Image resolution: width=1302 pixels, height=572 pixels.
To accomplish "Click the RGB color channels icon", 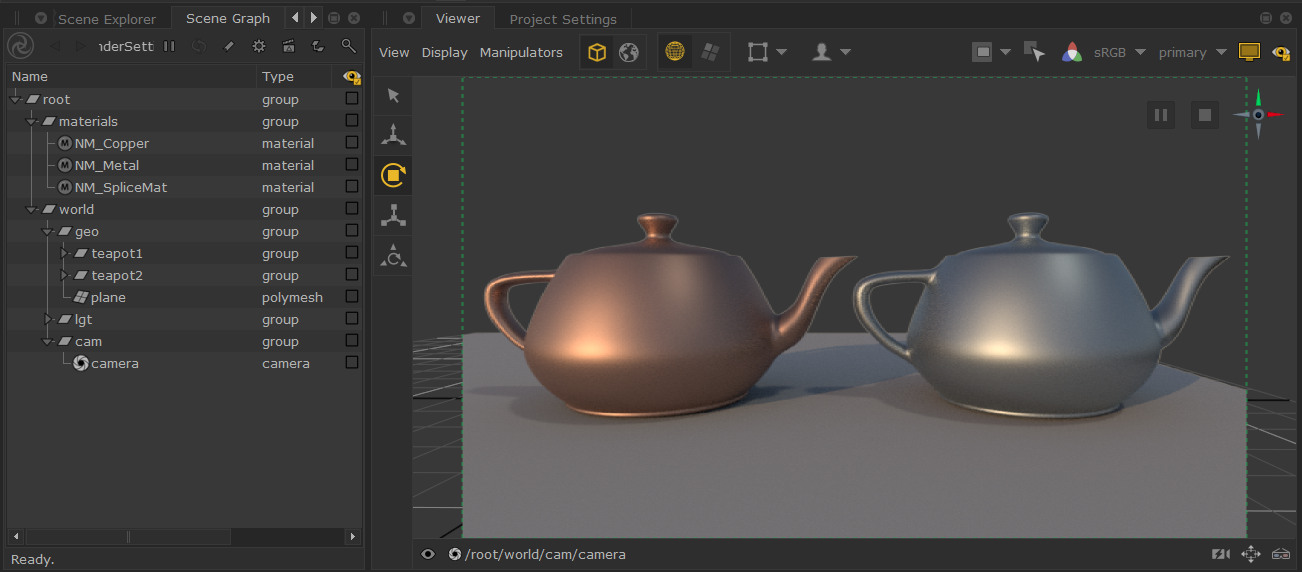I will [x=1072, y=52].
